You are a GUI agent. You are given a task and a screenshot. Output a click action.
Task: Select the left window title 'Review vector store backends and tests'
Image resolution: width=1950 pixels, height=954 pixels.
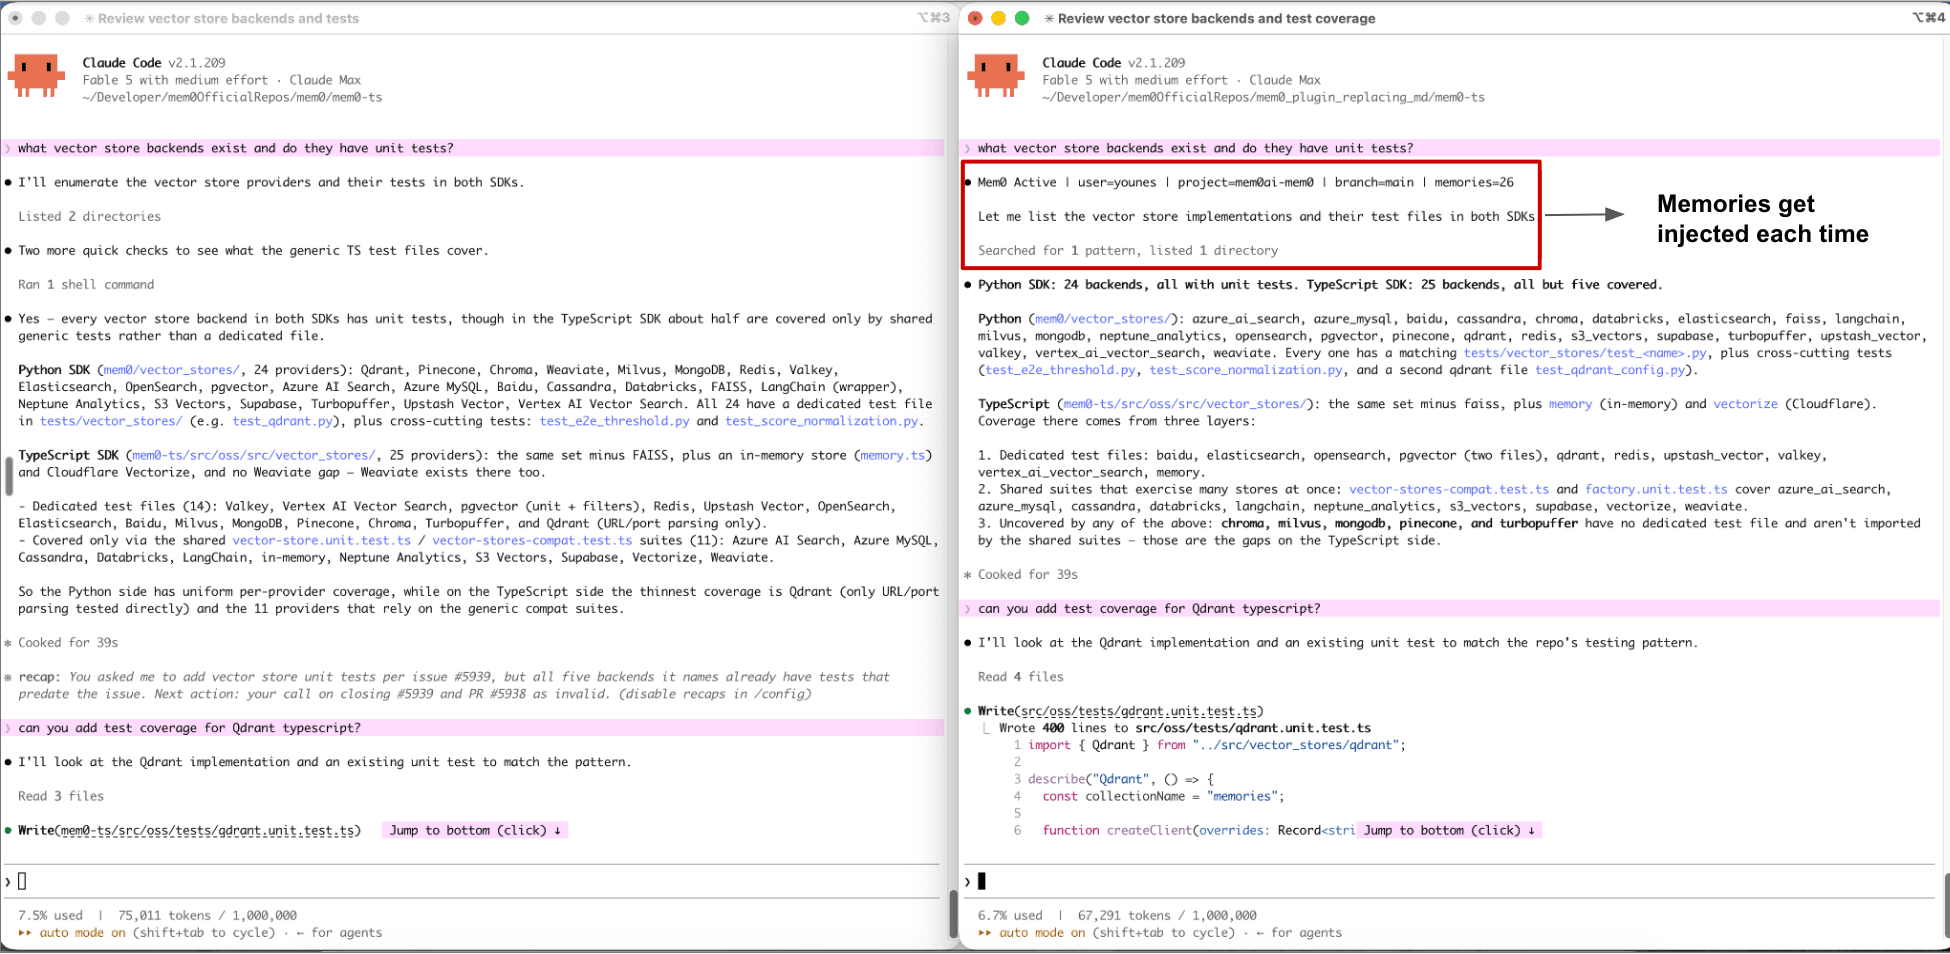pos(228,18)
